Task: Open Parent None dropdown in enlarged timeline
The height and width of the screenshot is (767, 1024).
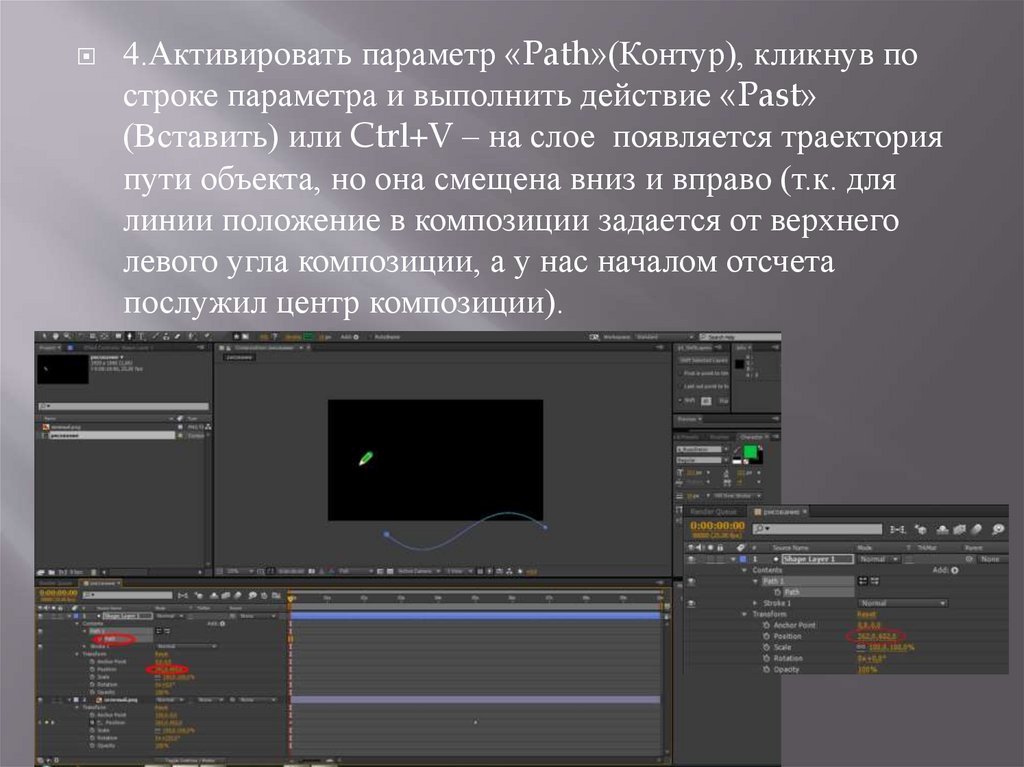Action: tap(993, 559)
